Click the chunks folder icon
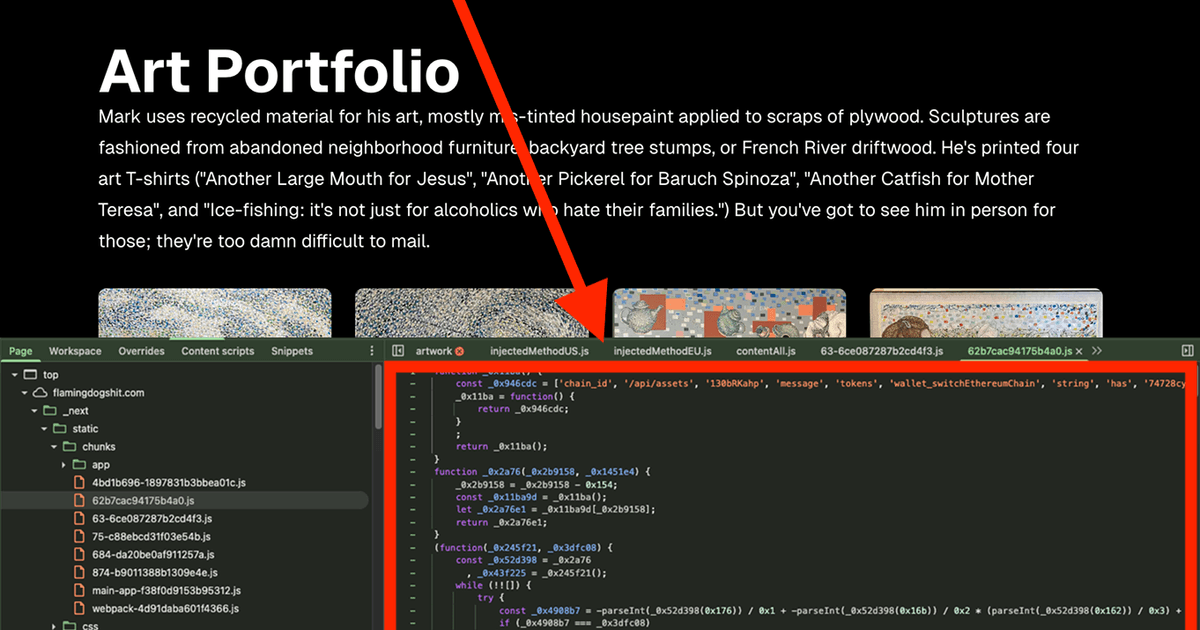 70,446
